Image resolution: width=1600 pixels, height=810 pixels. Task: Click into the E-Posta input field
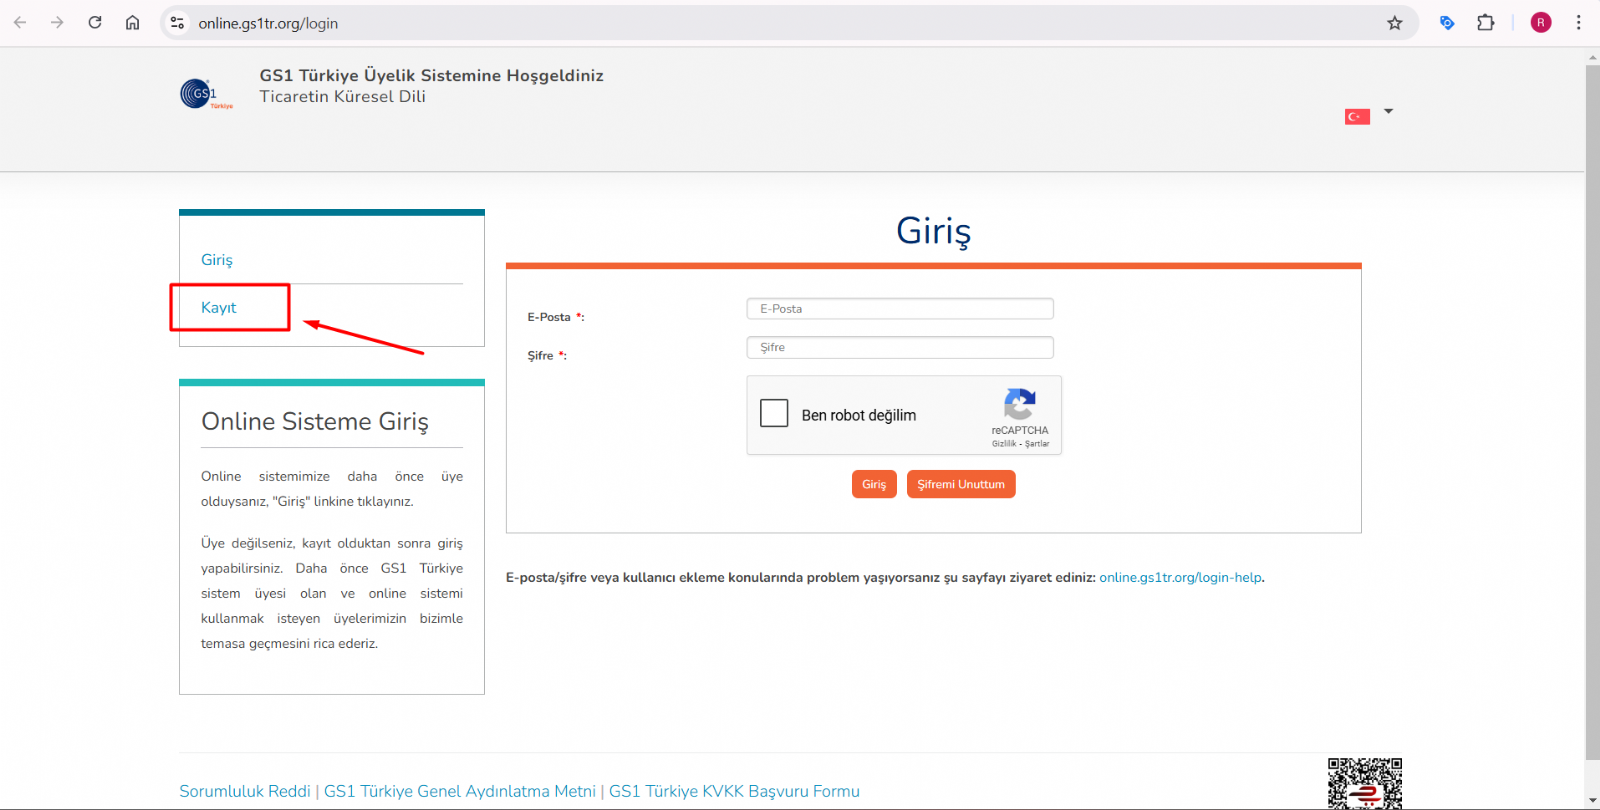(x=899, y=309)
